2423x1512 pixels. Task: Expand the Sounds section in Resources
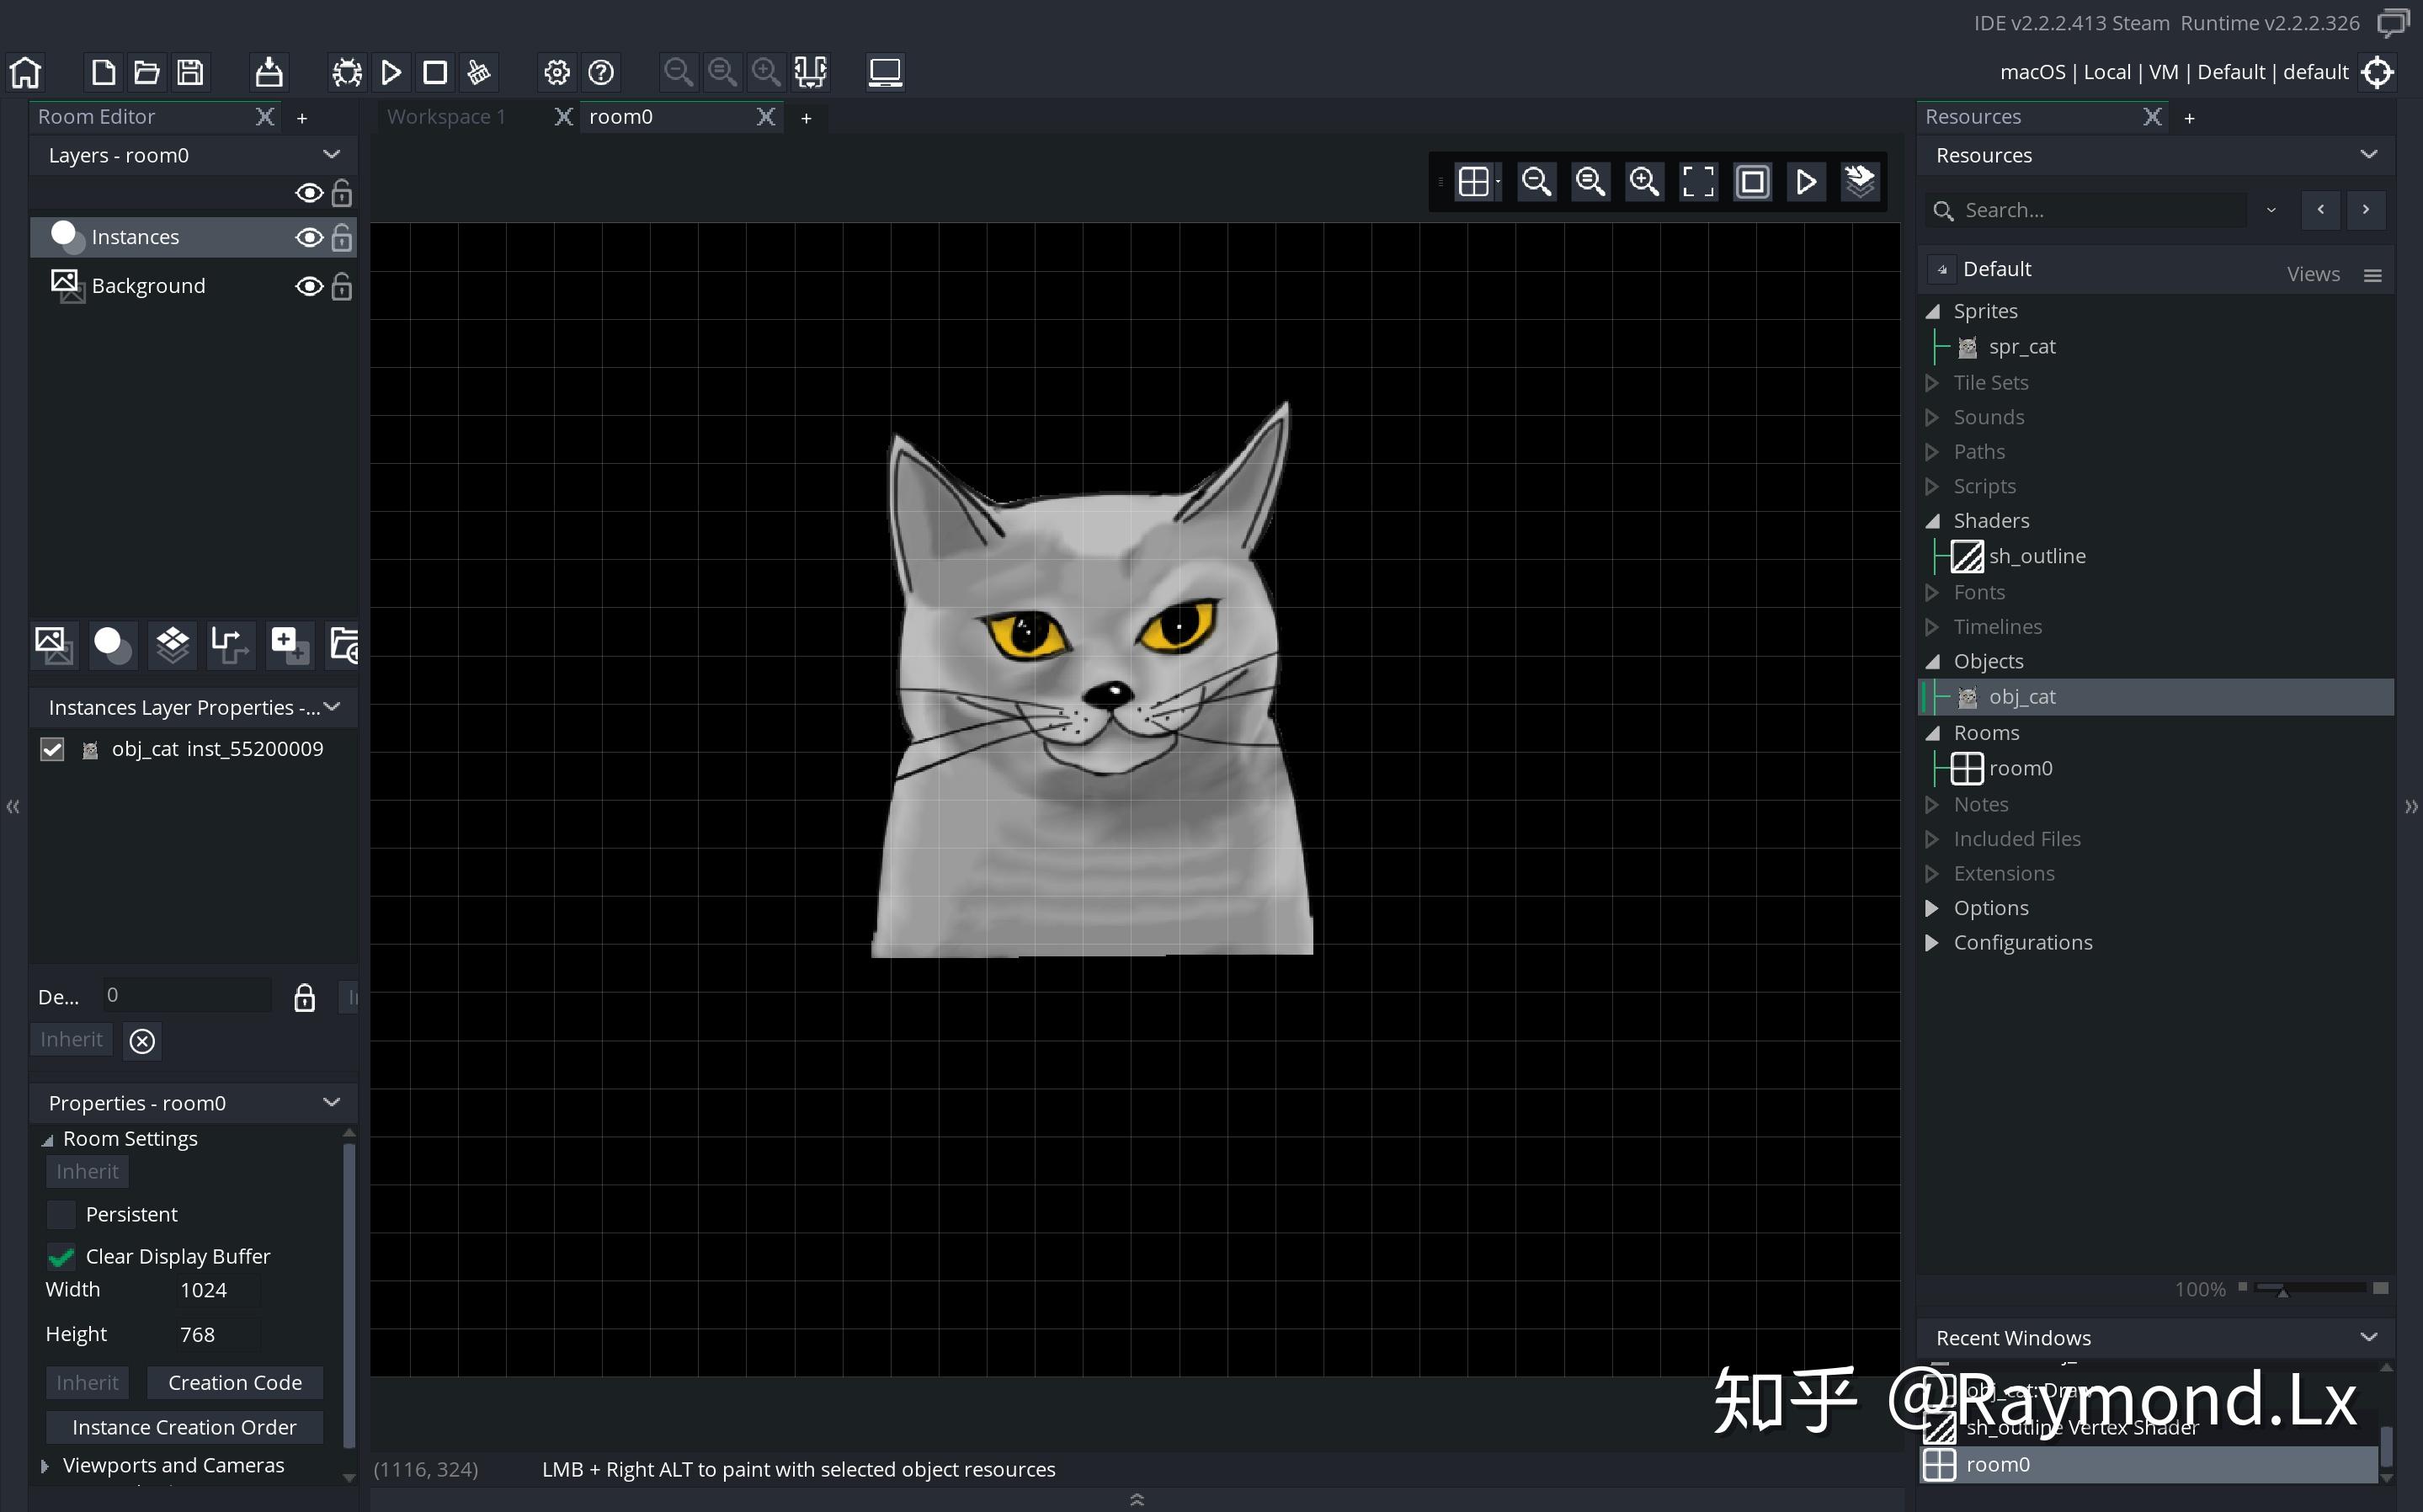click(1932, 417)
